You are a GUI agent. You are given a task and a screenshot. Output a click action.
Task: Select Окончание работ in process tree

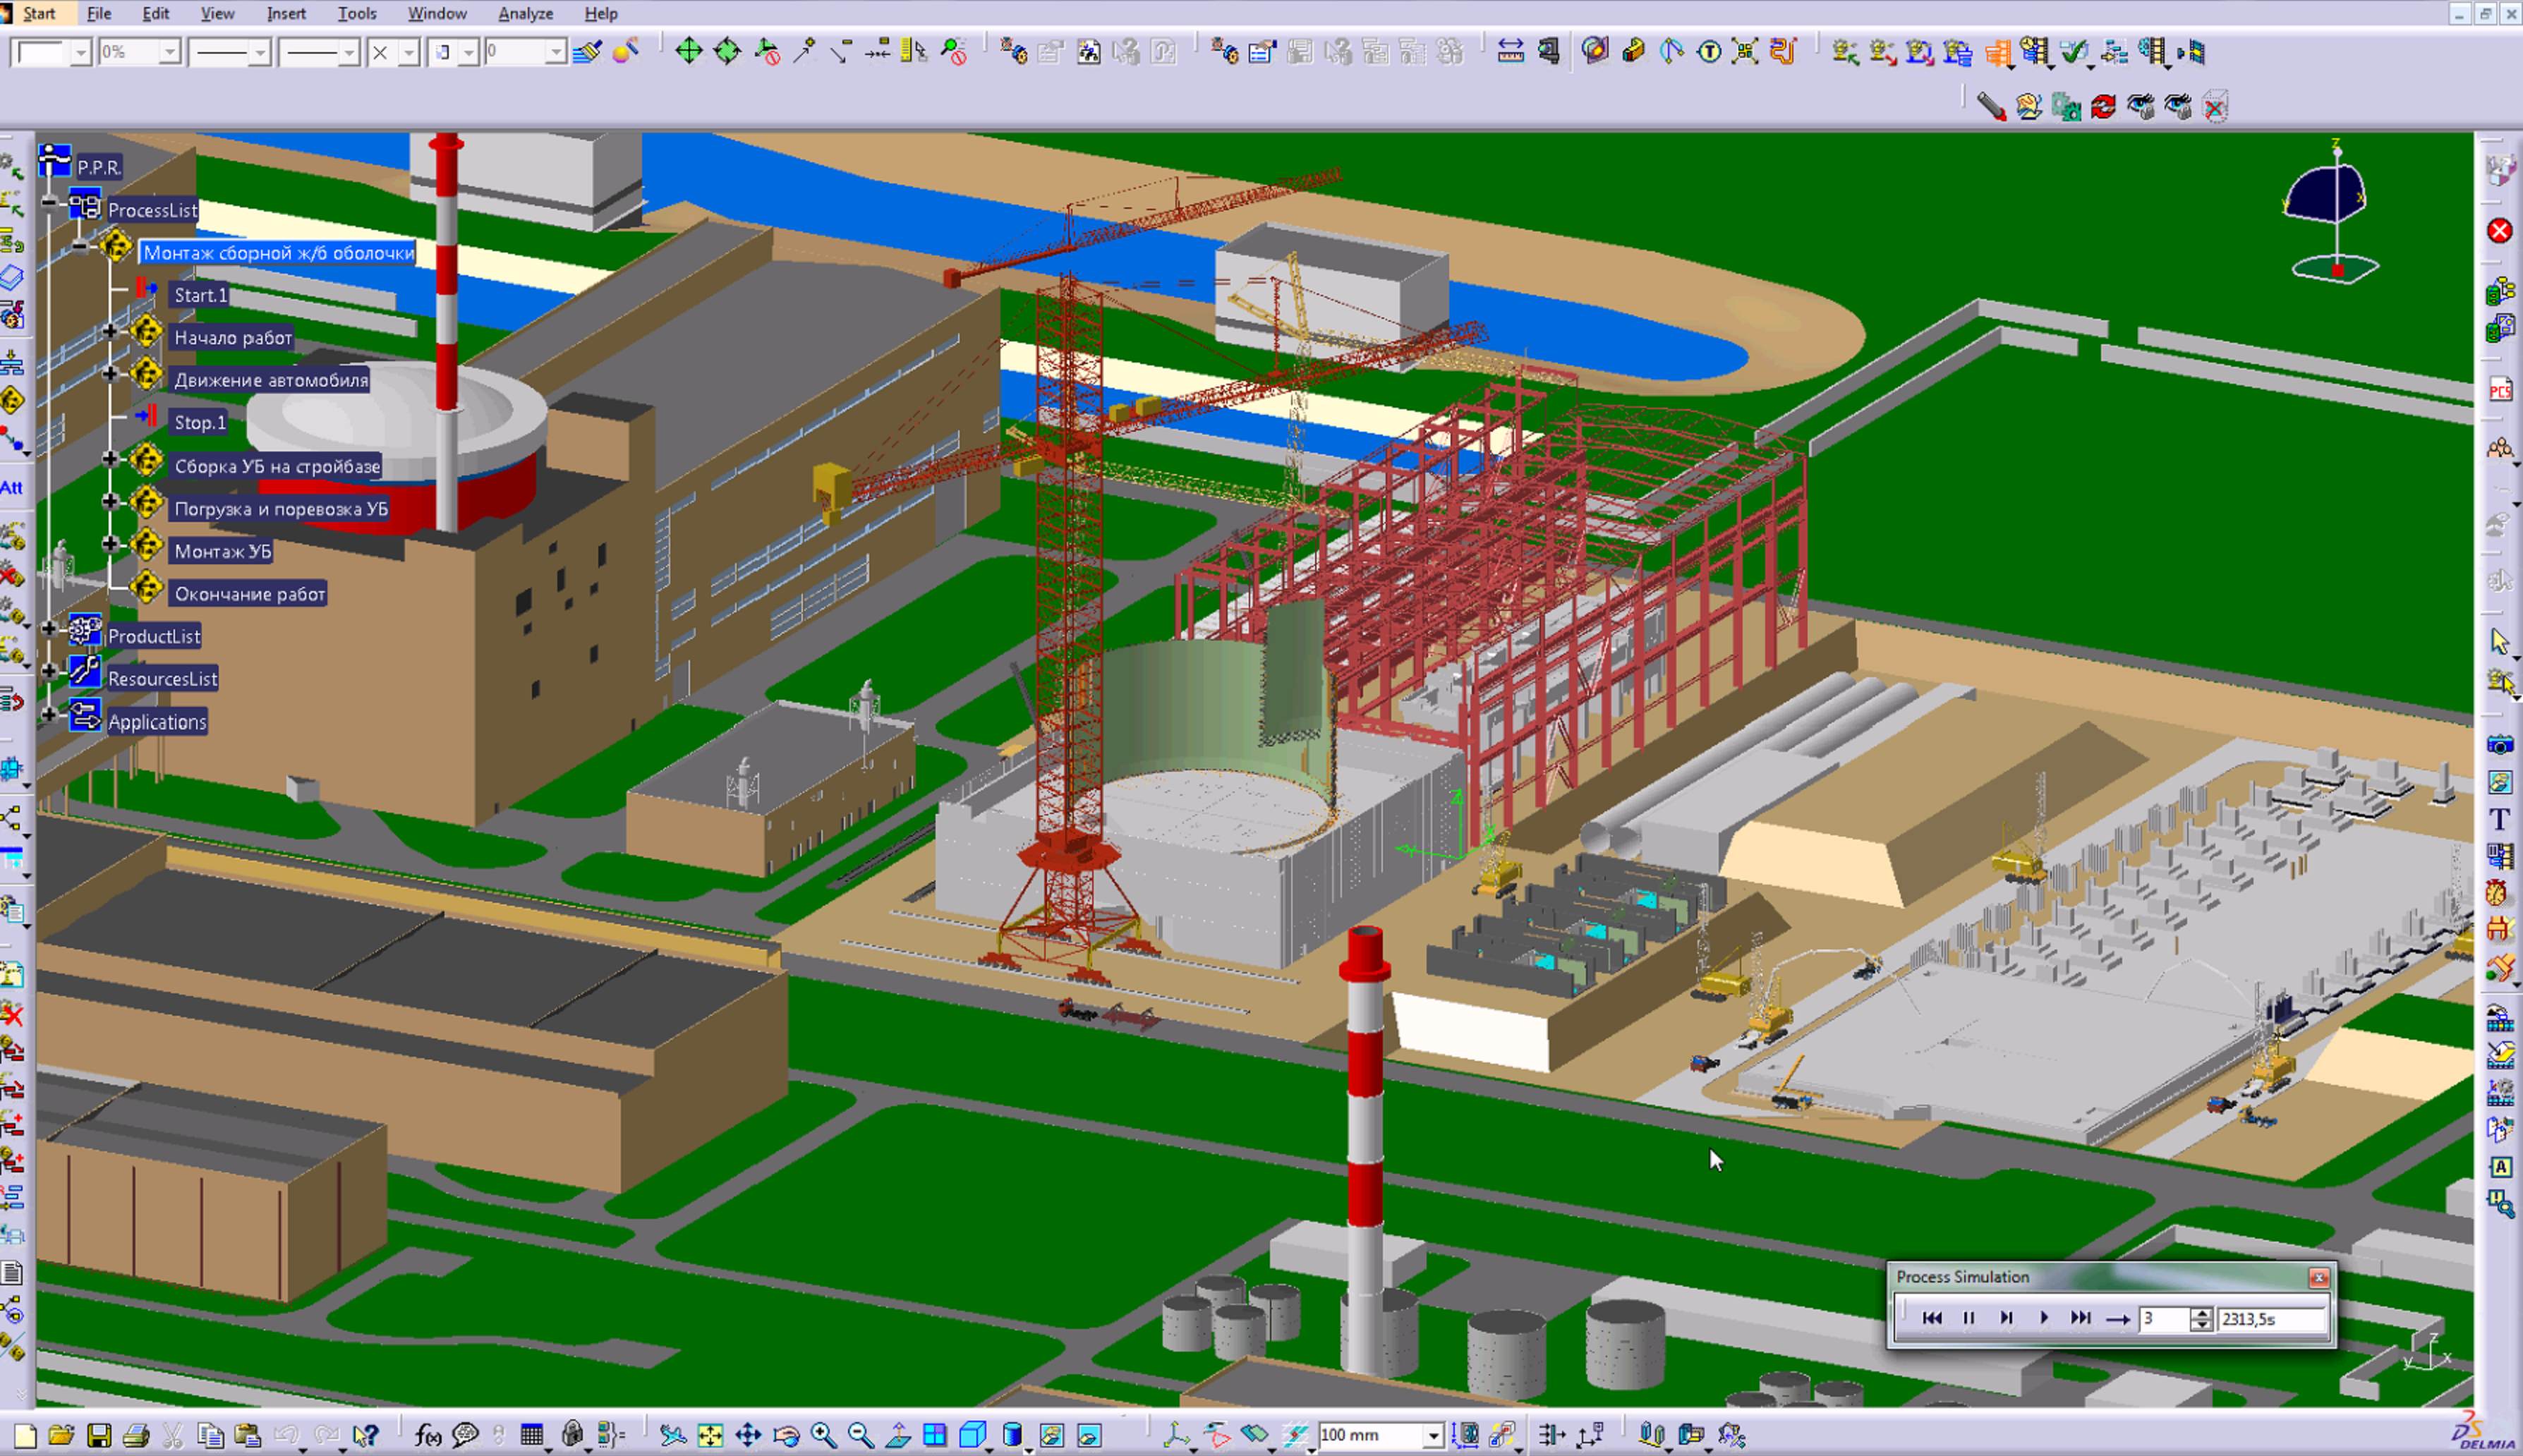(x=249, y=594)
